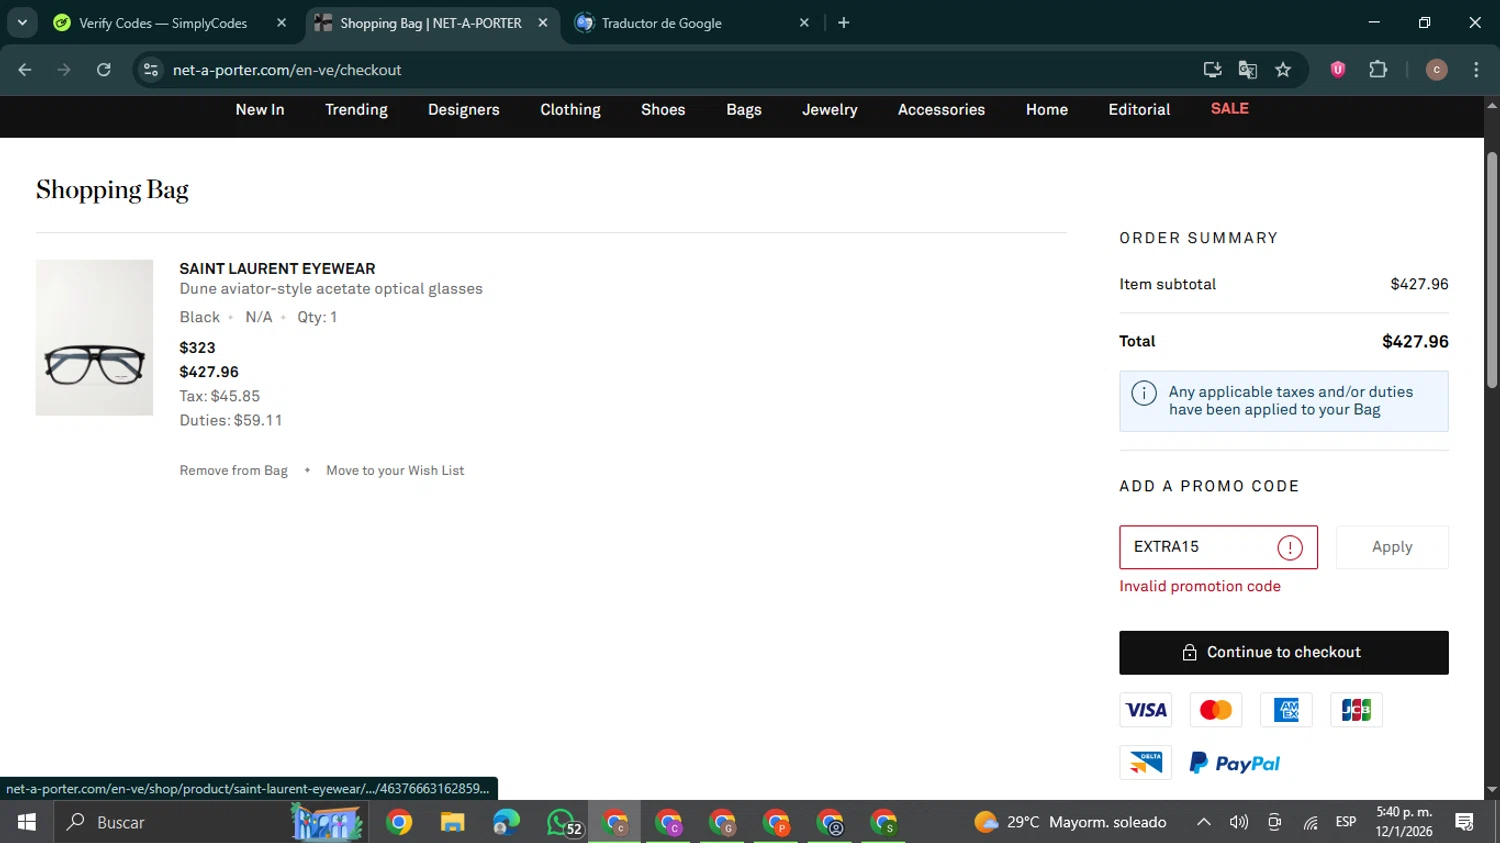Click Continue to checkout button

point(1284,652)
